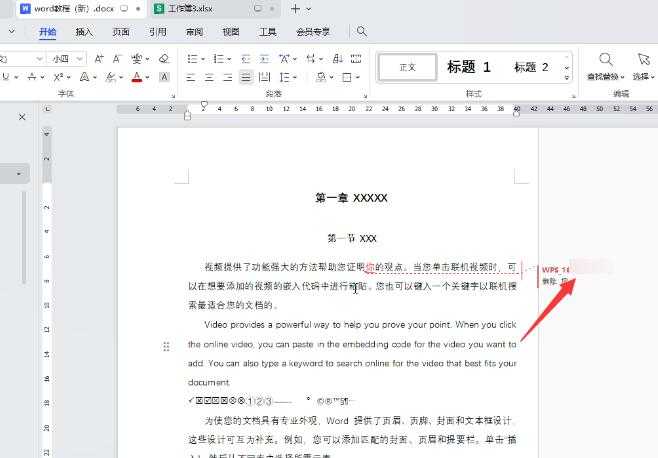The image size is (658, 458).
Task: Apply paragraph borders
Action: [x=347, y=77]
